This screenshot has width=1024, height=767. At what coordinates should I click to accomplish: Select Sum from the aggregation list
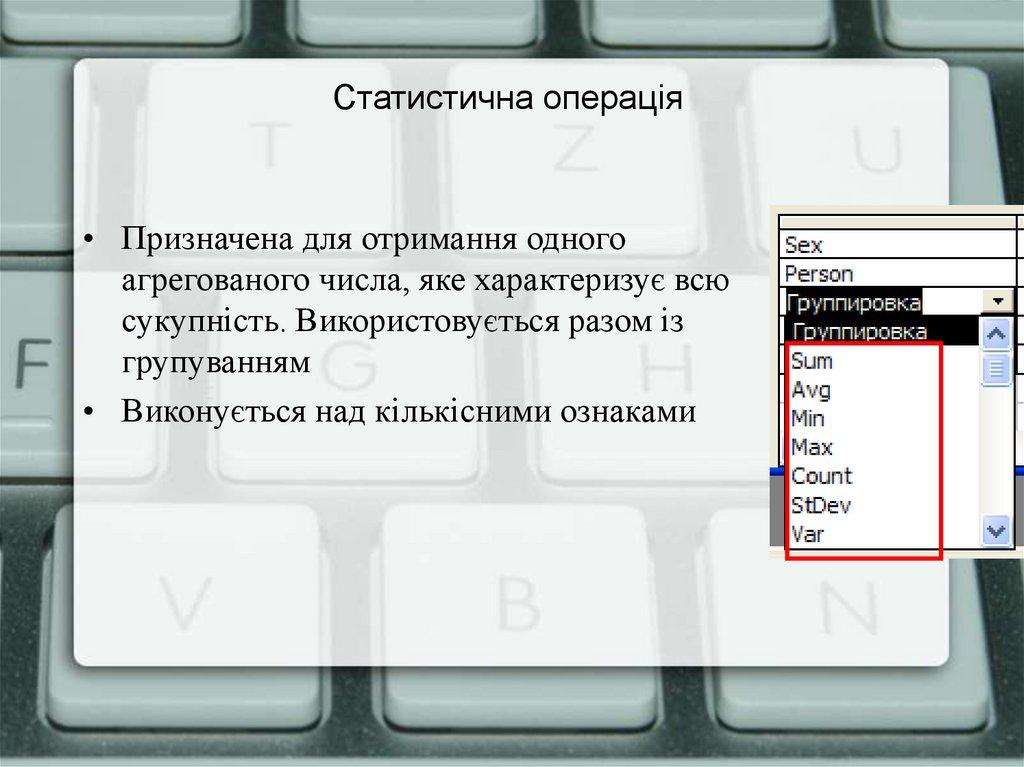[812, 361]
